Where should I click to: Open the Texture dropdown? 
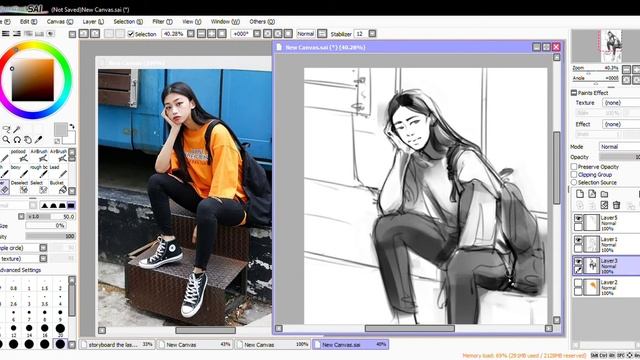621,103
